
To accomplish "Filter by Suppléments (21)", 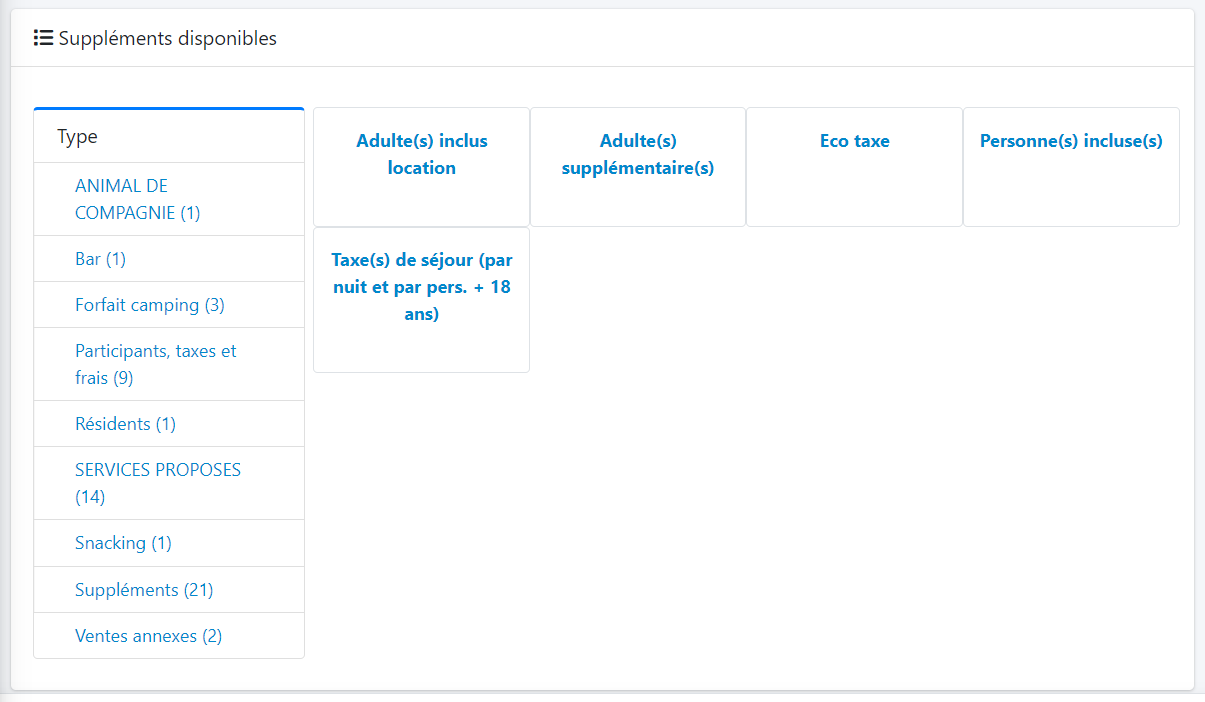I will (144, 590).
